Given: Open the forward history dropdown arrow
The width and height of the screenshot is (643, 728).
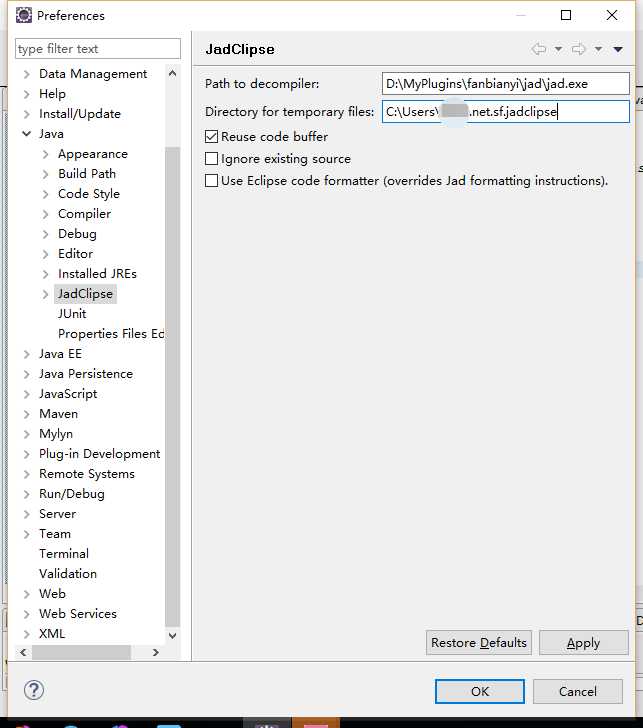Looking at the screenshot, I should pos(598,49).
